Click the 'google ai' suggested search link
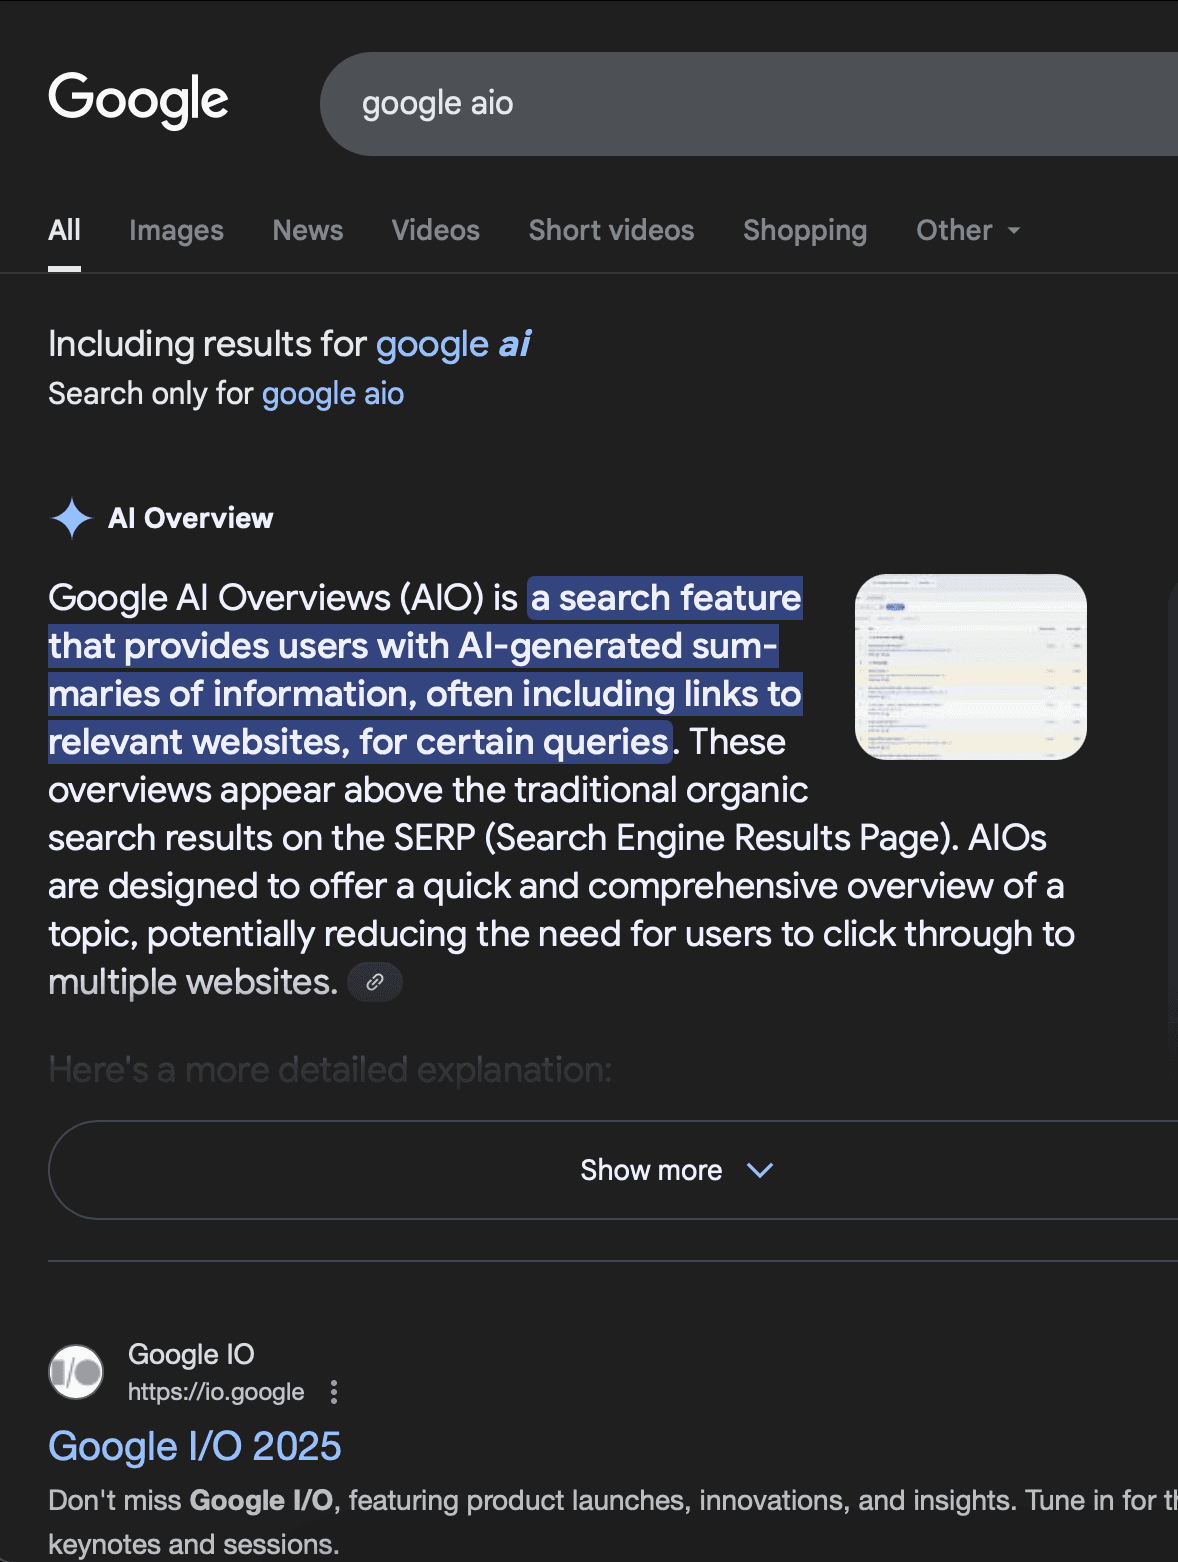The height and width of the screenshot is (1562, 1178). point(453,344)
